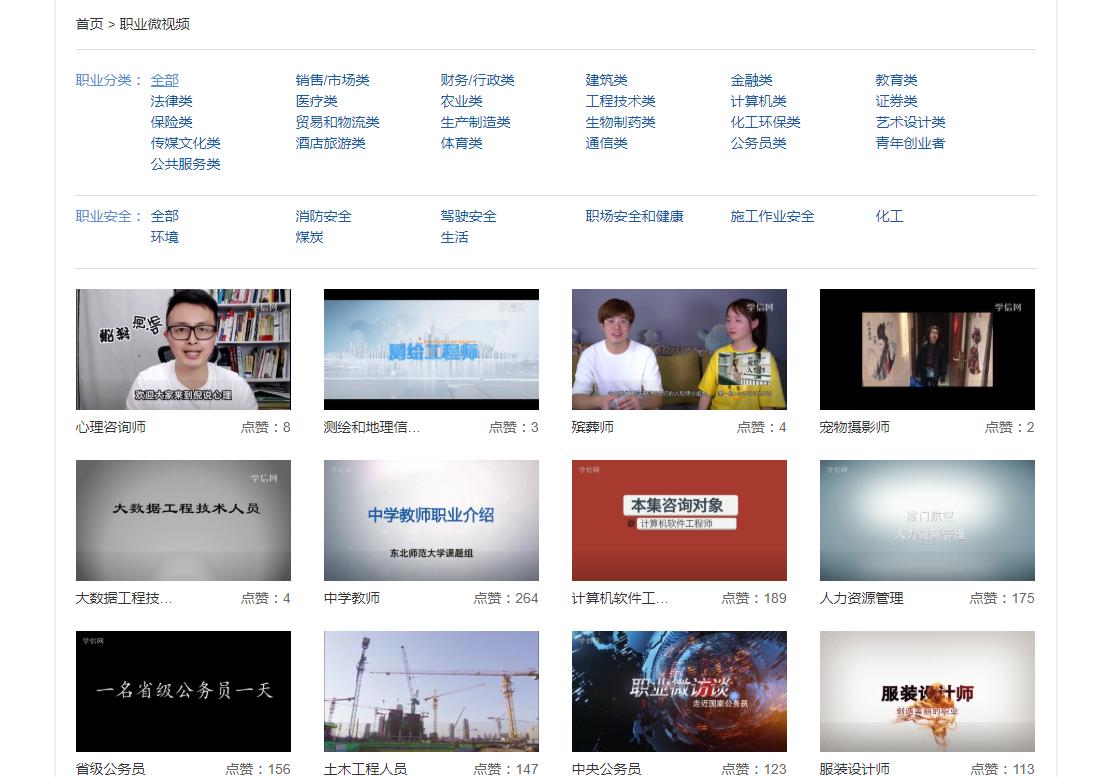Select the 教育类 category filter

(896, 80)
